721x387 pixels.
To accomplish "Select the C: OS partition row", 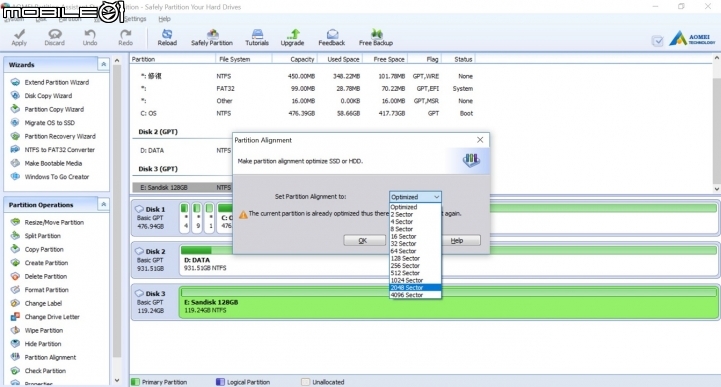I will coord(306,113).
